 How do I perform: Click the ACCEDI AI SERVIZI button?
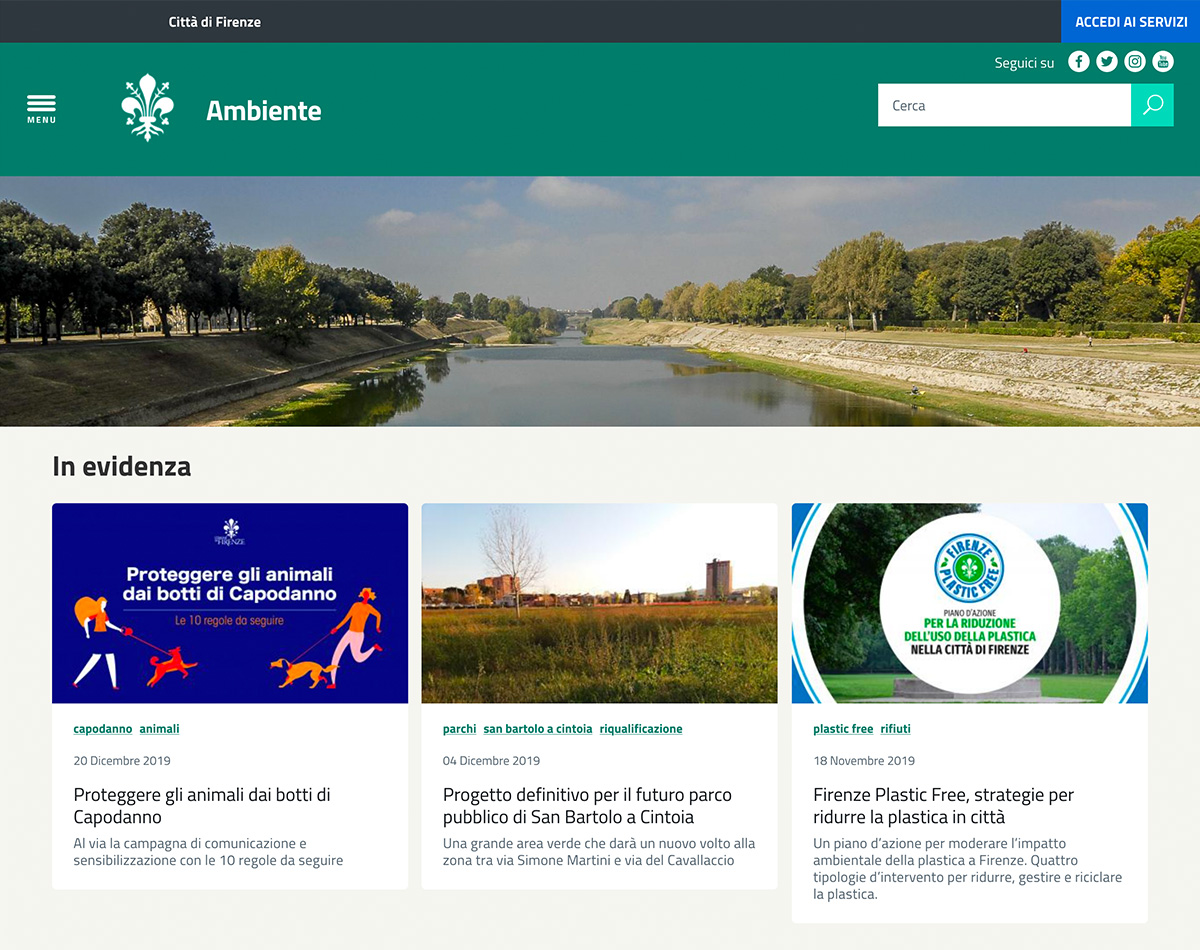tap(1130, 21)
